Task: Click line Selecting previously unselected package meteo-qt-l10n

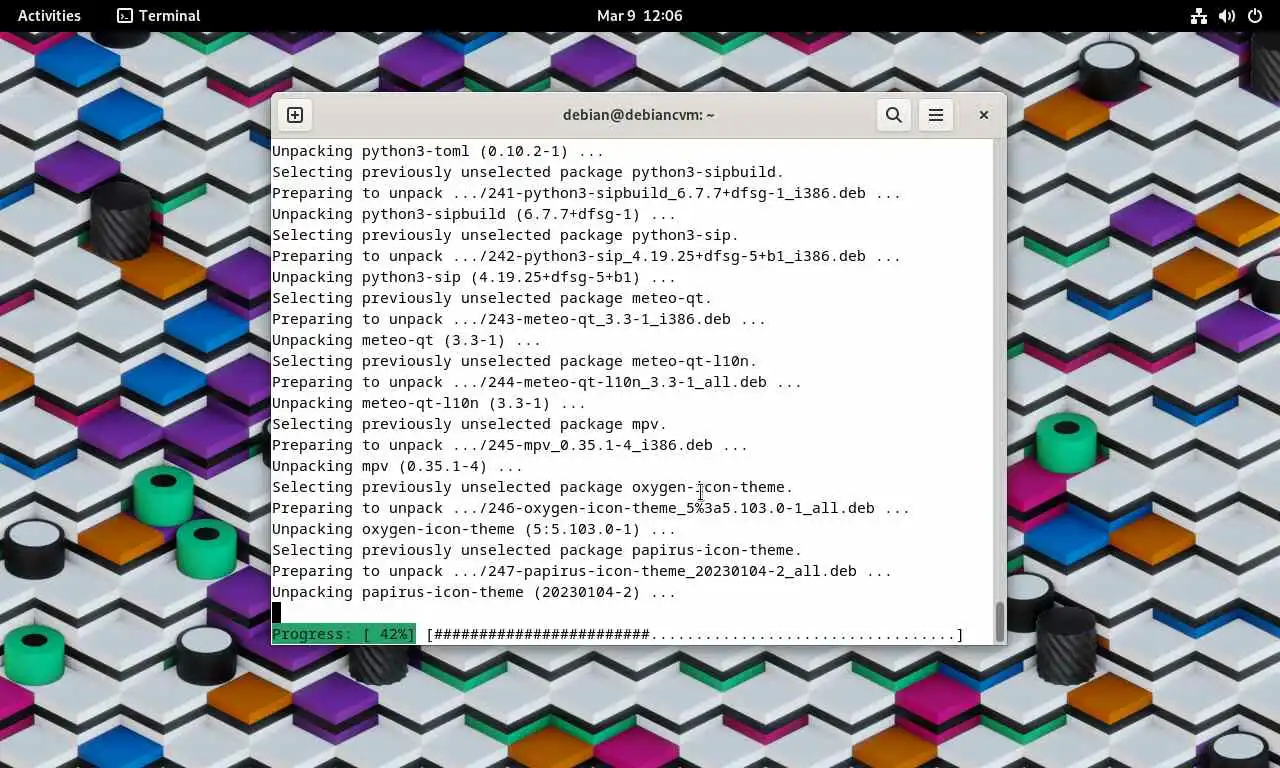Action: [515, 361]
